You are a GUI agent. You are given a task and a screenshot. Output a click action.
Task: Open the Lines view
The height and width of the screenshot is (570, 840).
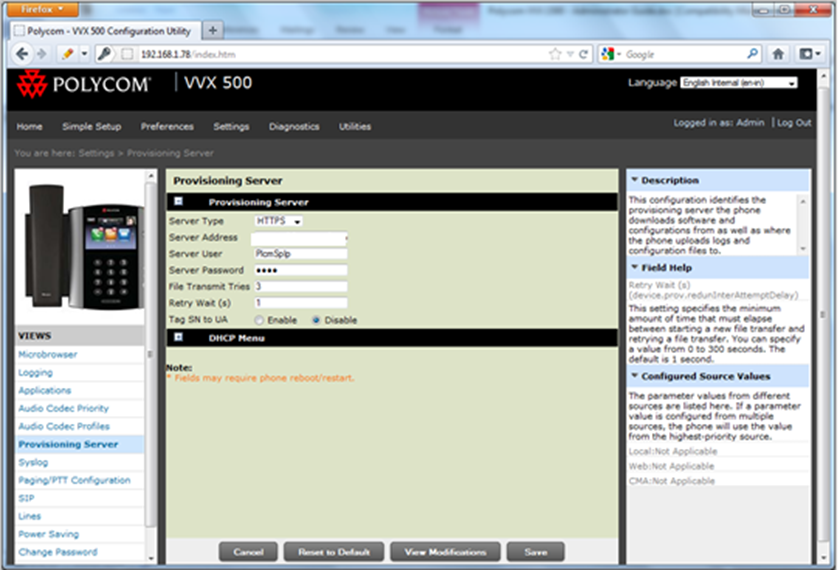click(x=29, y=516)
